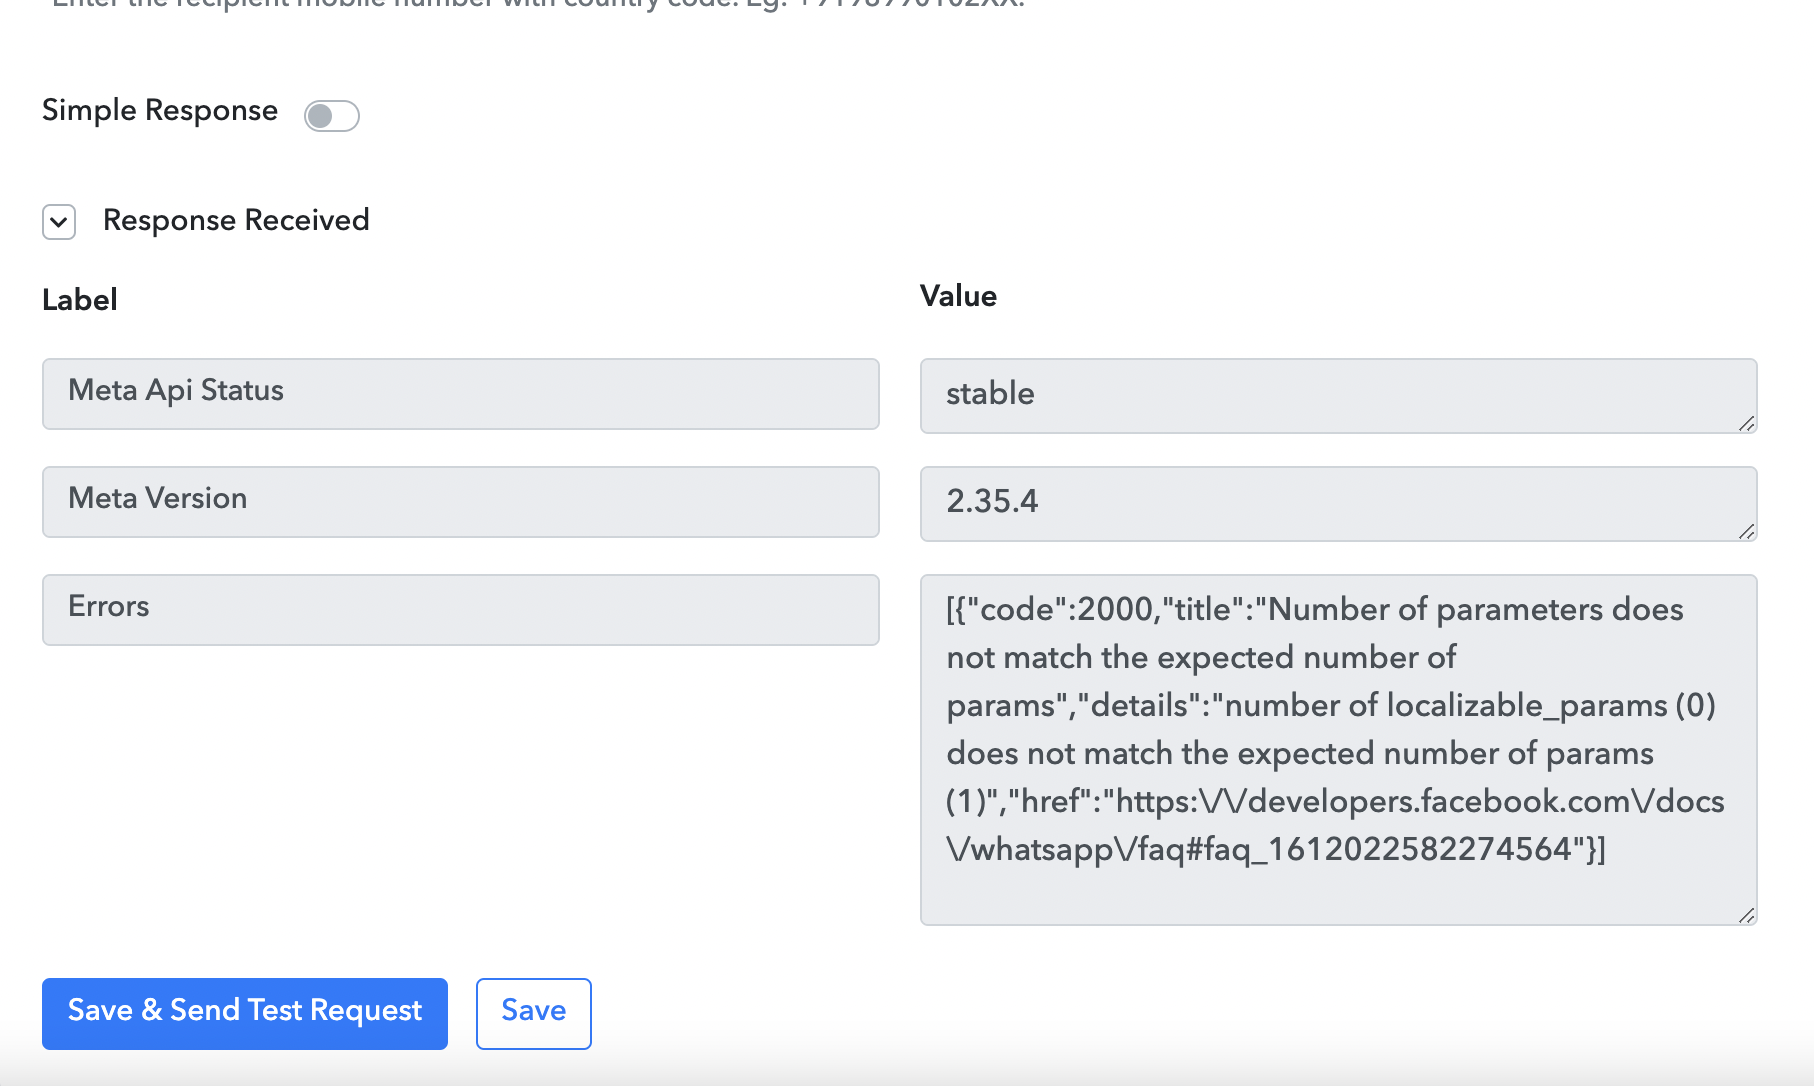Click the developers.facebook.com URL in error text
Viewport: 1814px width, 1086px height.
tap(1420, 802)
